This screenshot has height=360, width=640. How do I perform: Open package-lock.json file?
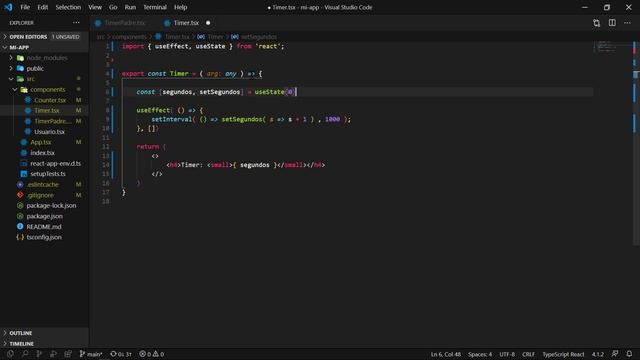[x=44, y=206]
